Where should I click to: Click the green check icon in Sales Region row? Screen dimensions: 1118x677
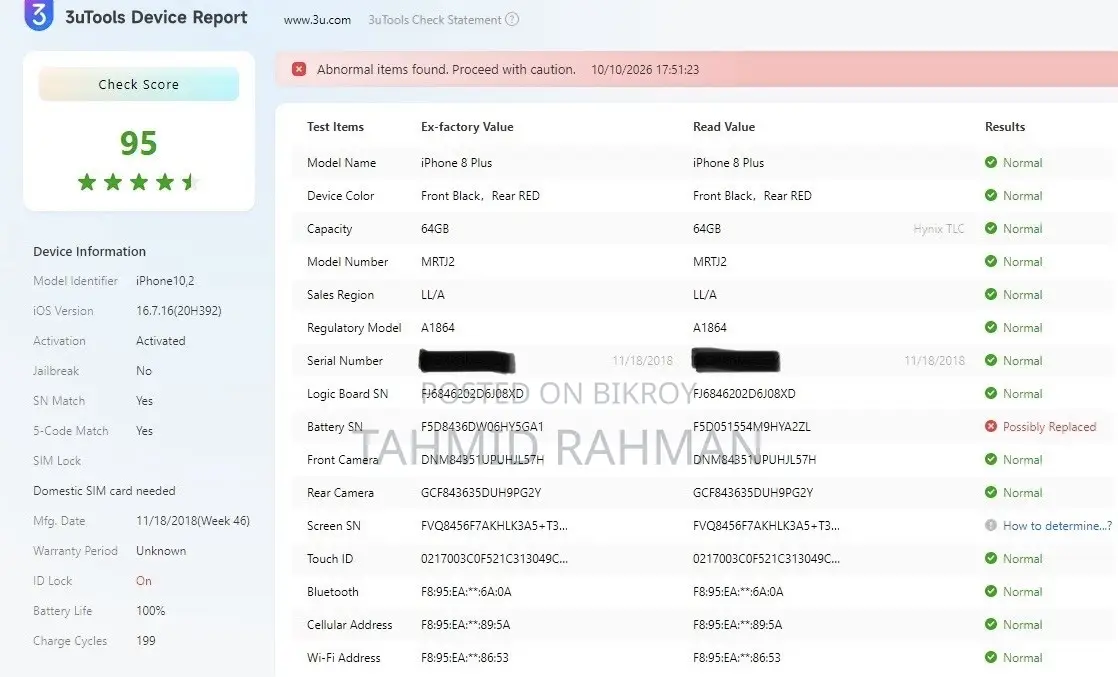(x=990, y=294)
